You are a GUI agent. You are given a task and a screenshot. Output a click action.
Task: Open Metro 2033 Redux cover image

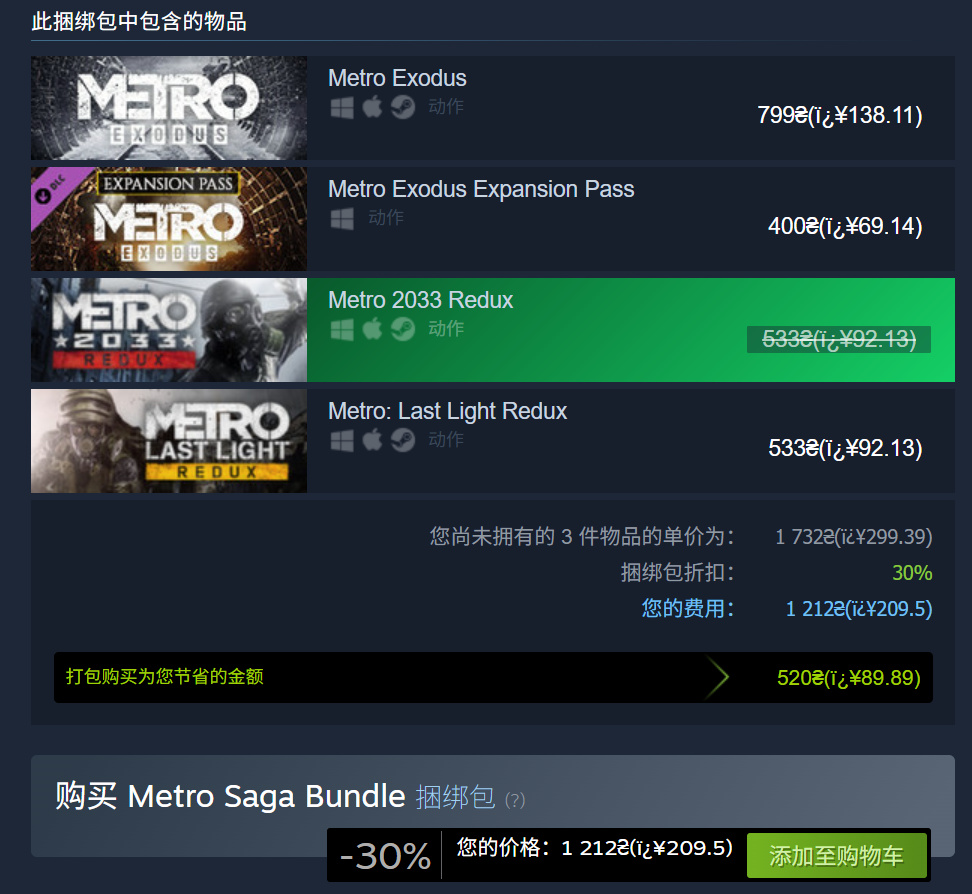[169, 330]
